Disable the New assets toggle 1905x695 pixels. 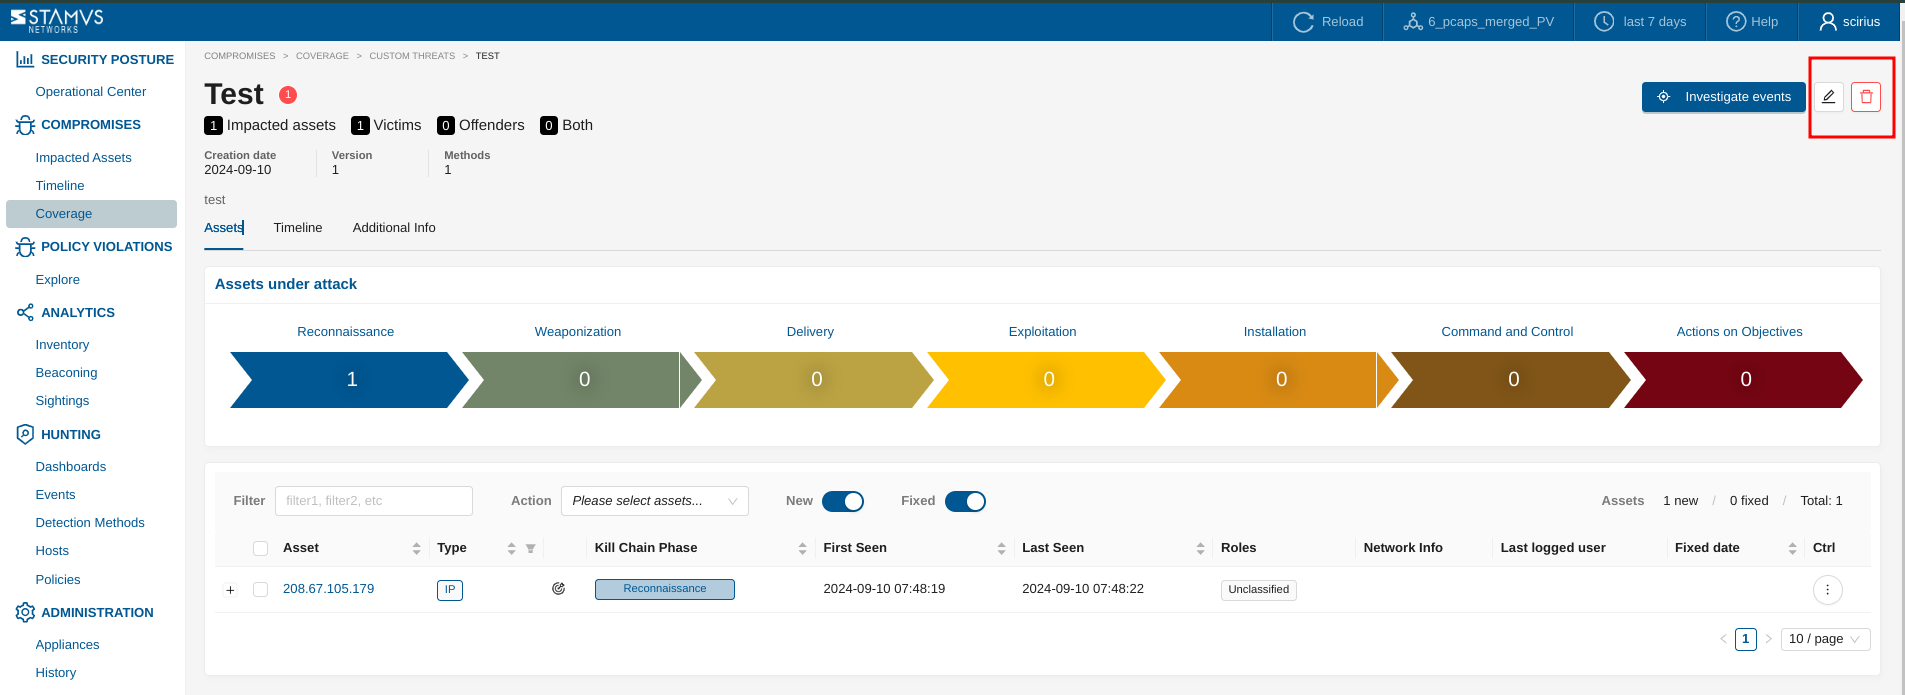[842, 501]
